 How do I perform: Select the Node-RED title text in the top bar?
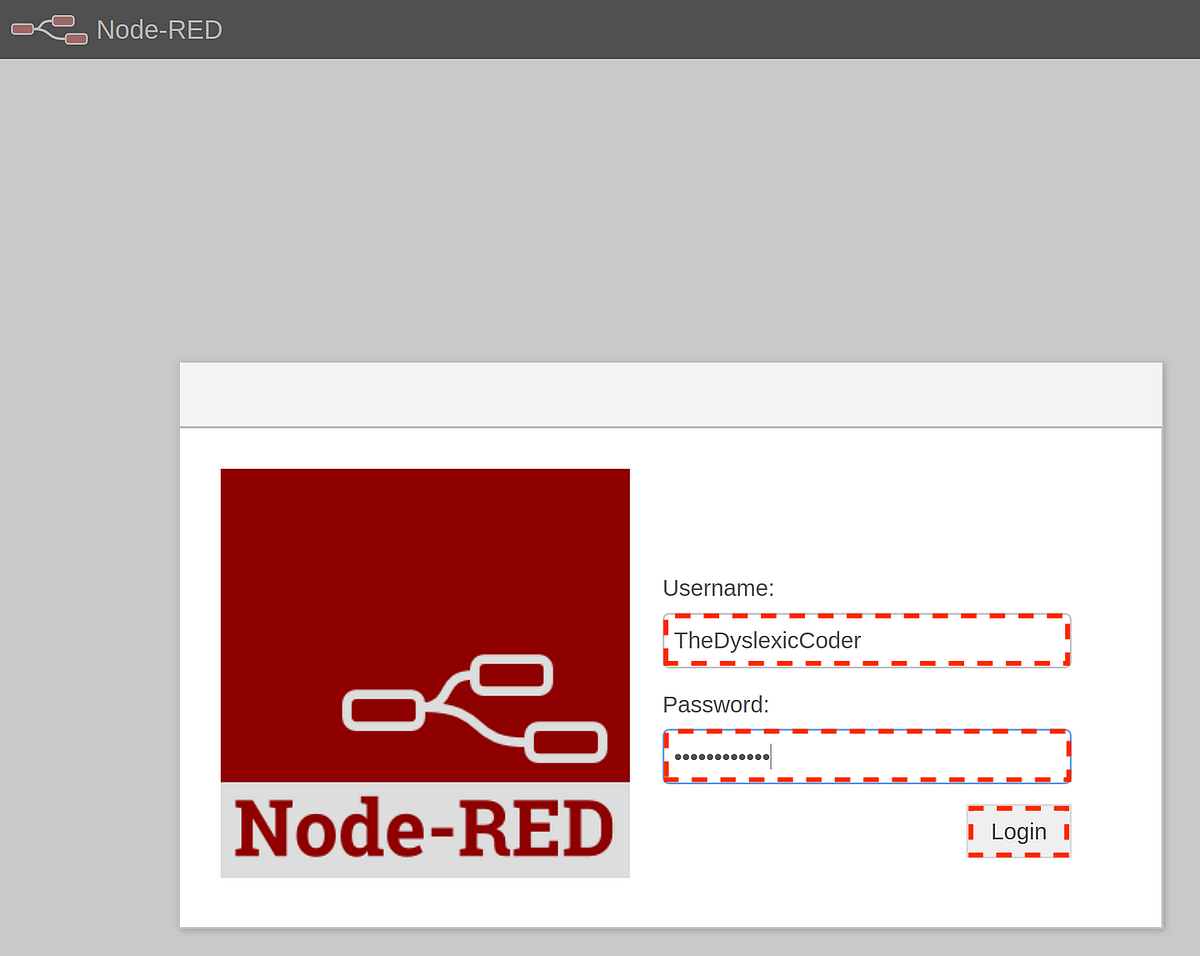coord(158,29)
